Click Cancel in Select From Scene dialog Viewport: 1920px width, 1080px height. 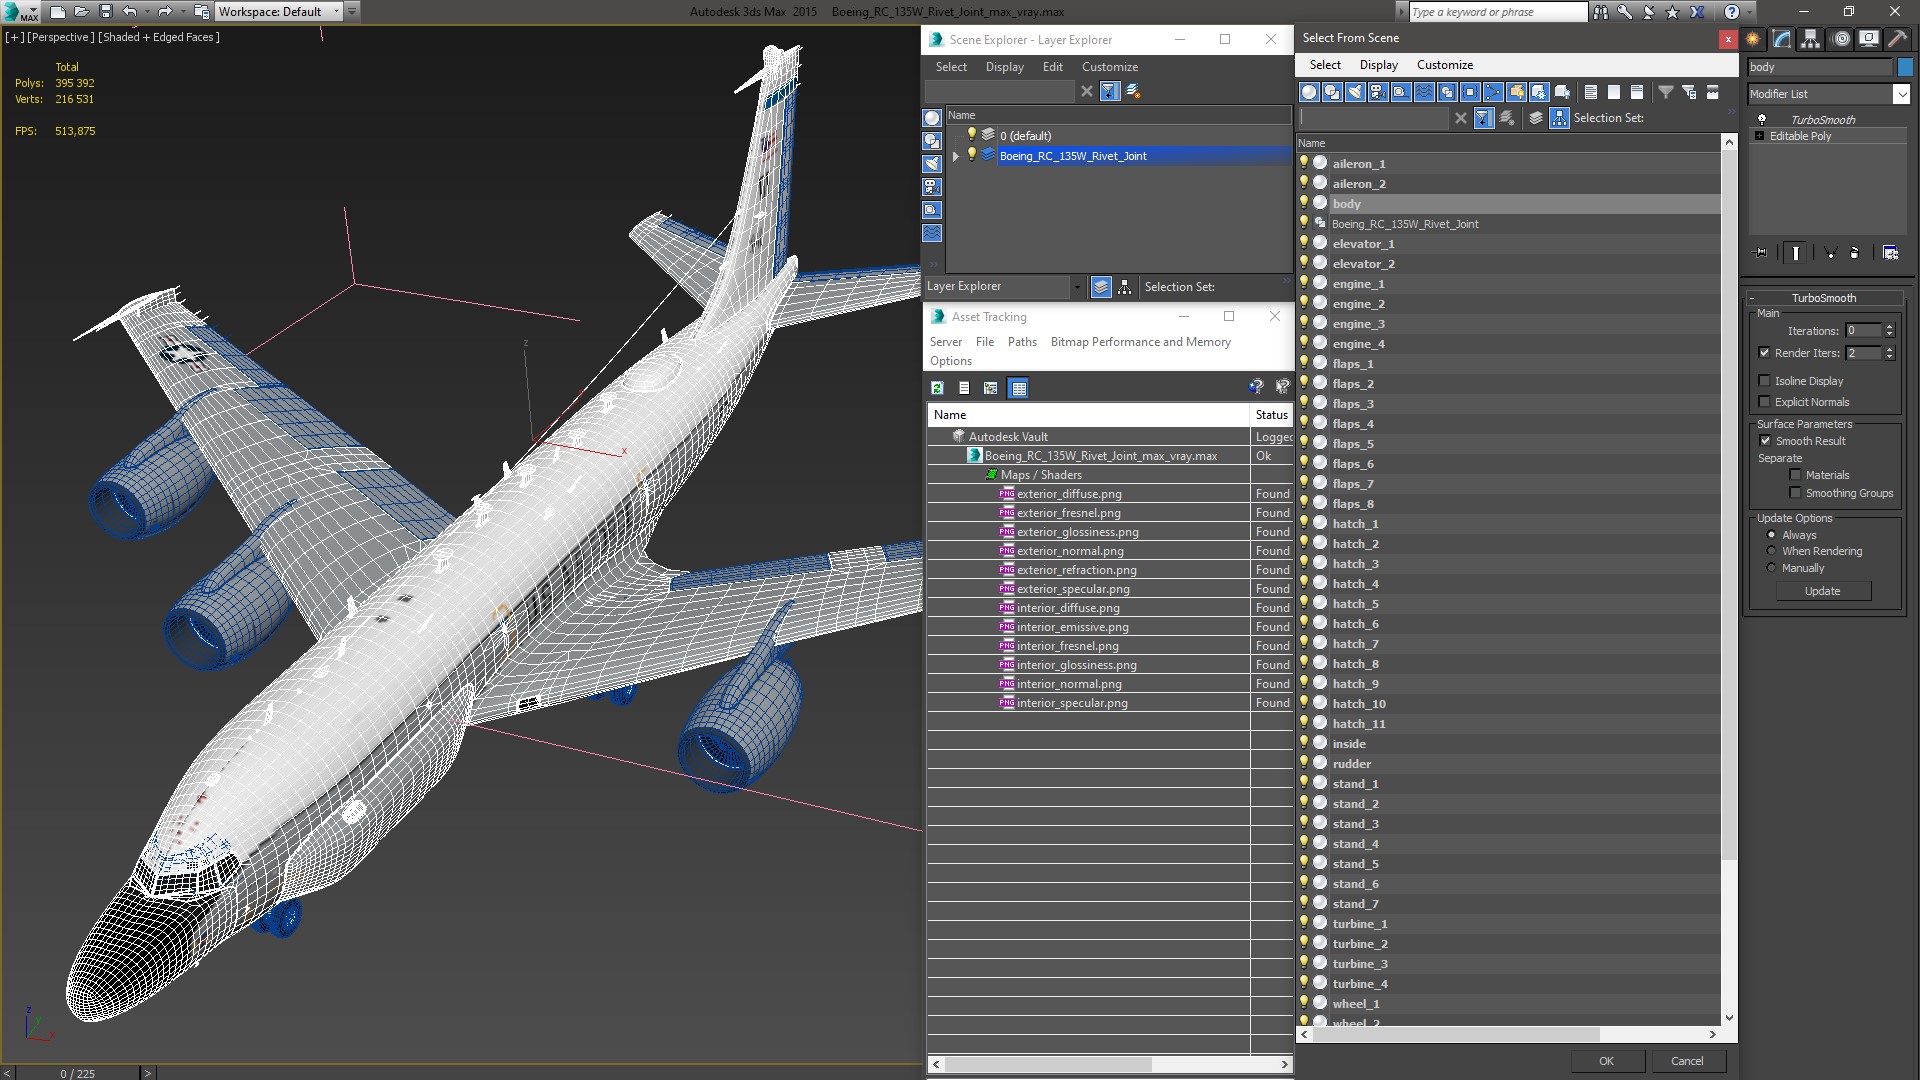(x=1687, y=1061)
